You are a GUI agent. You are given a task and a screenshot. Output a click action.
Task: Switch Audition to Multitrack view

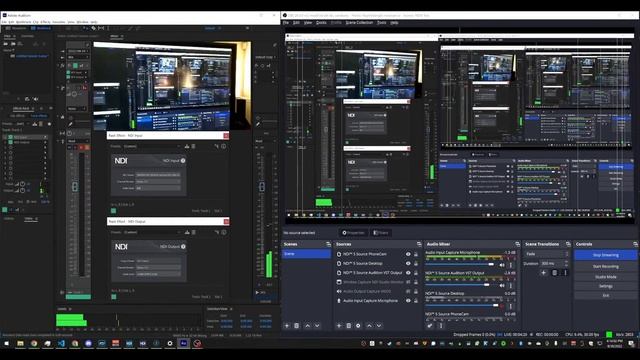41,28
